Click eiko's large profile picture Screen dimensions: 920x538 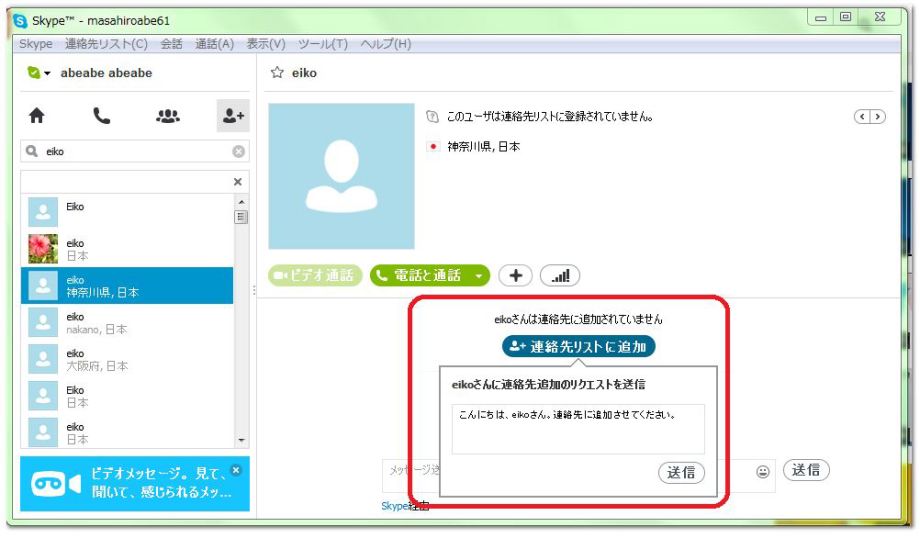[x=341, y=177]
